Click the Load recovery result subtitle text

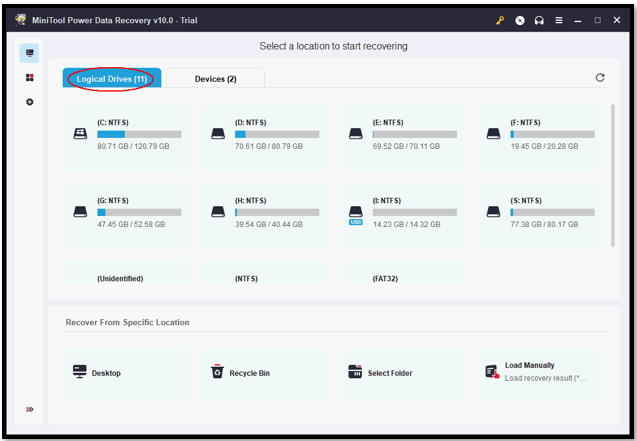[545, 378]
